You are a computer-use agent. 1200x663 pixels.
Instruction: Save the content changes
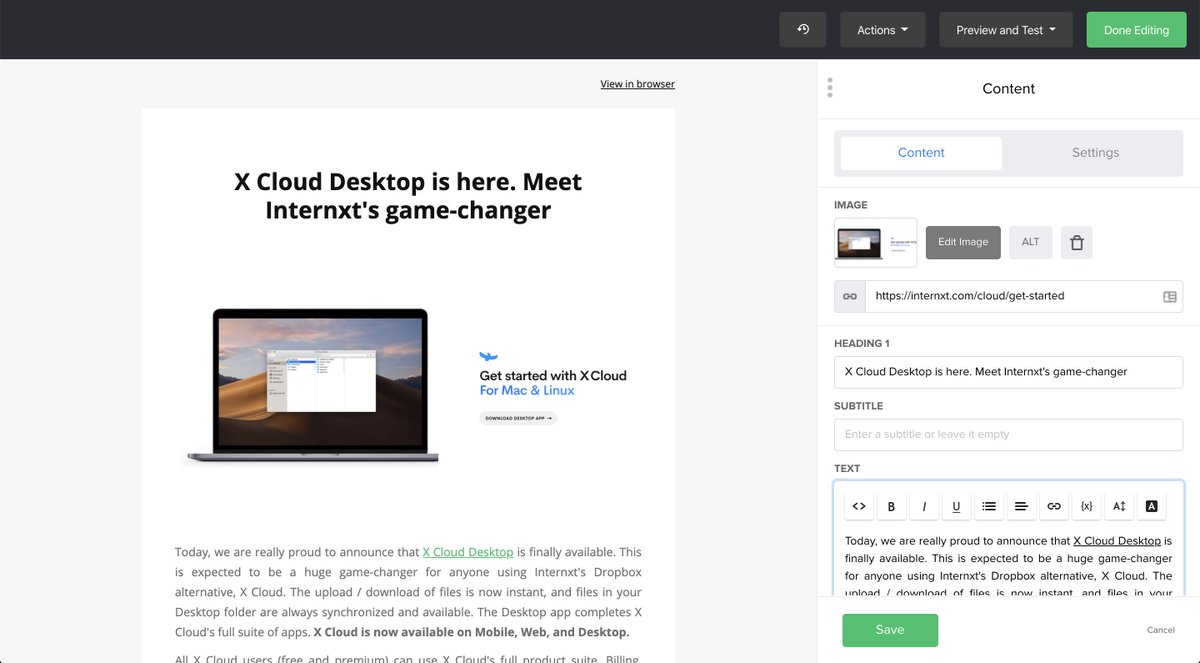point(889,630)
